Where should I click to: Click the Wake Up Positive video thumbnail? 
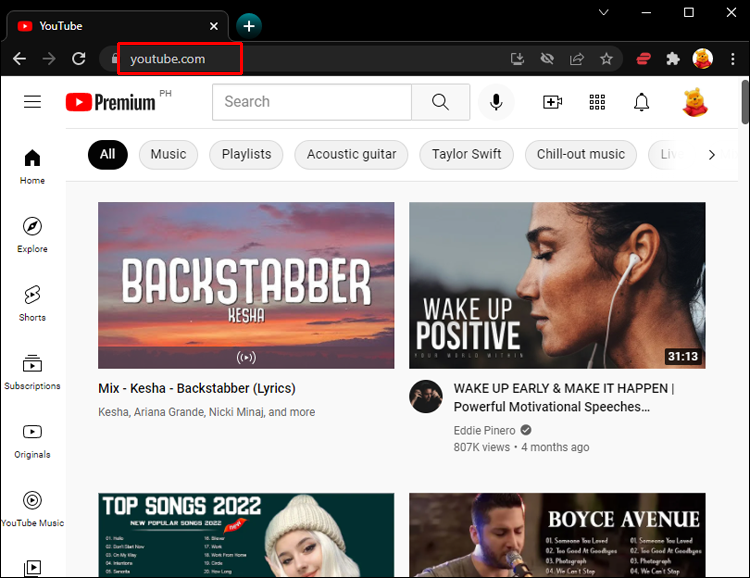coord(557,285)
